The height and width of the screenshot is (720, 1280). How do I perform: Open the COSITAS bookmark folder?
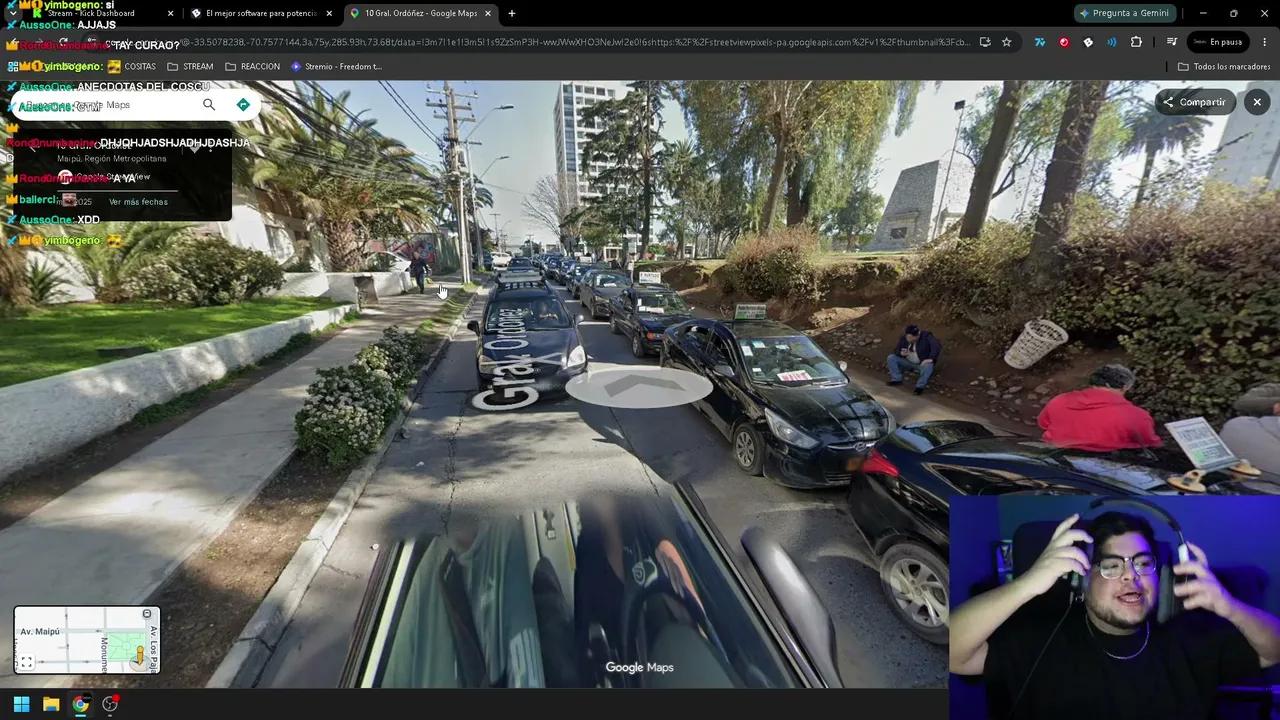[x=130, y=67]
